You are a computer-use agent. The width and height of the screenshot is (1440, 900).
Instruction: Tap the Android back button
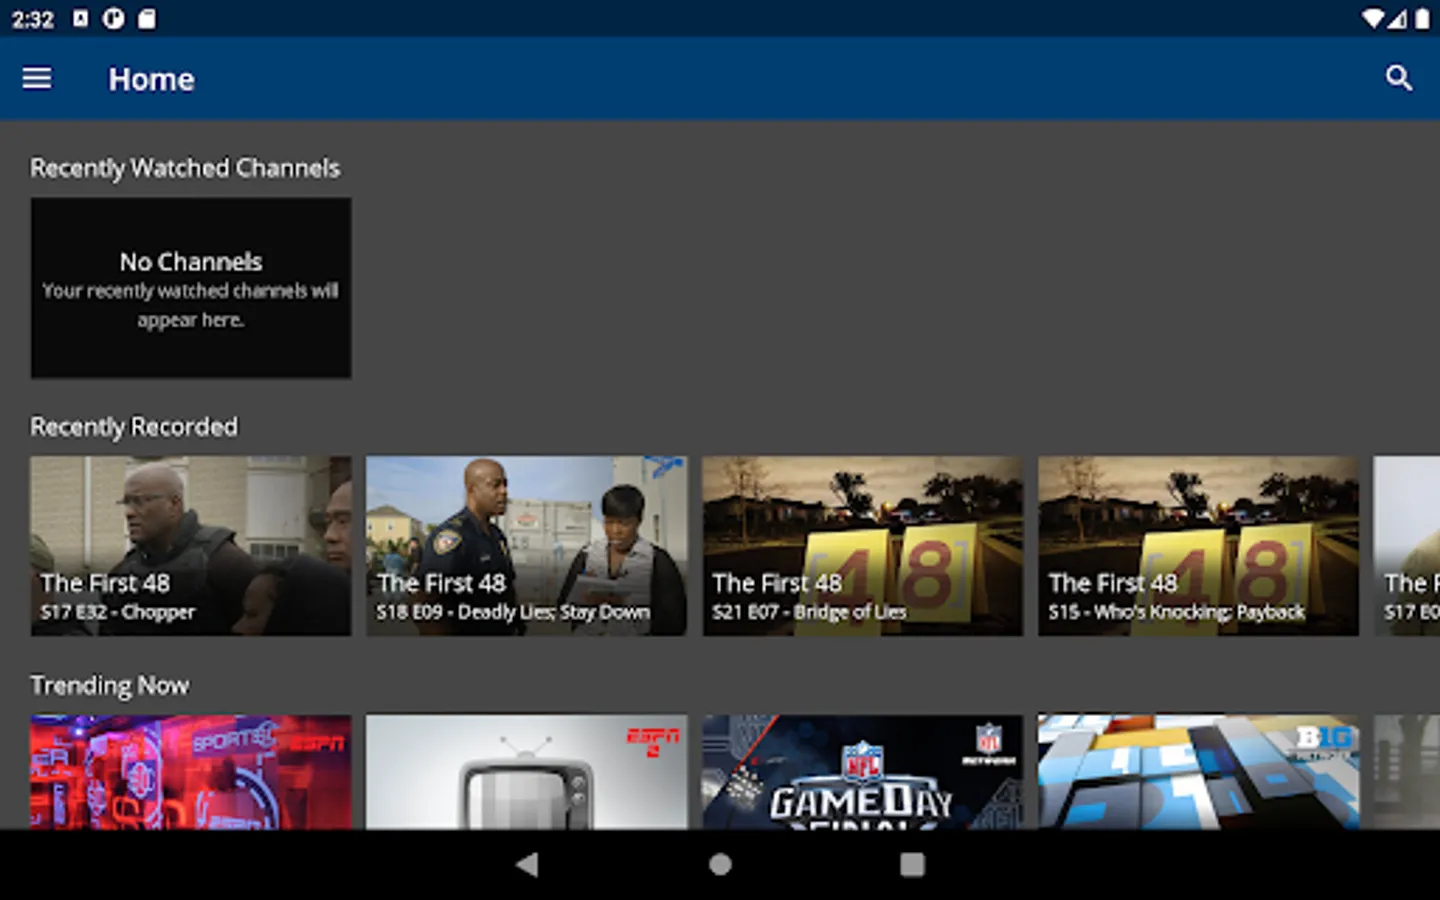[527, 865]
